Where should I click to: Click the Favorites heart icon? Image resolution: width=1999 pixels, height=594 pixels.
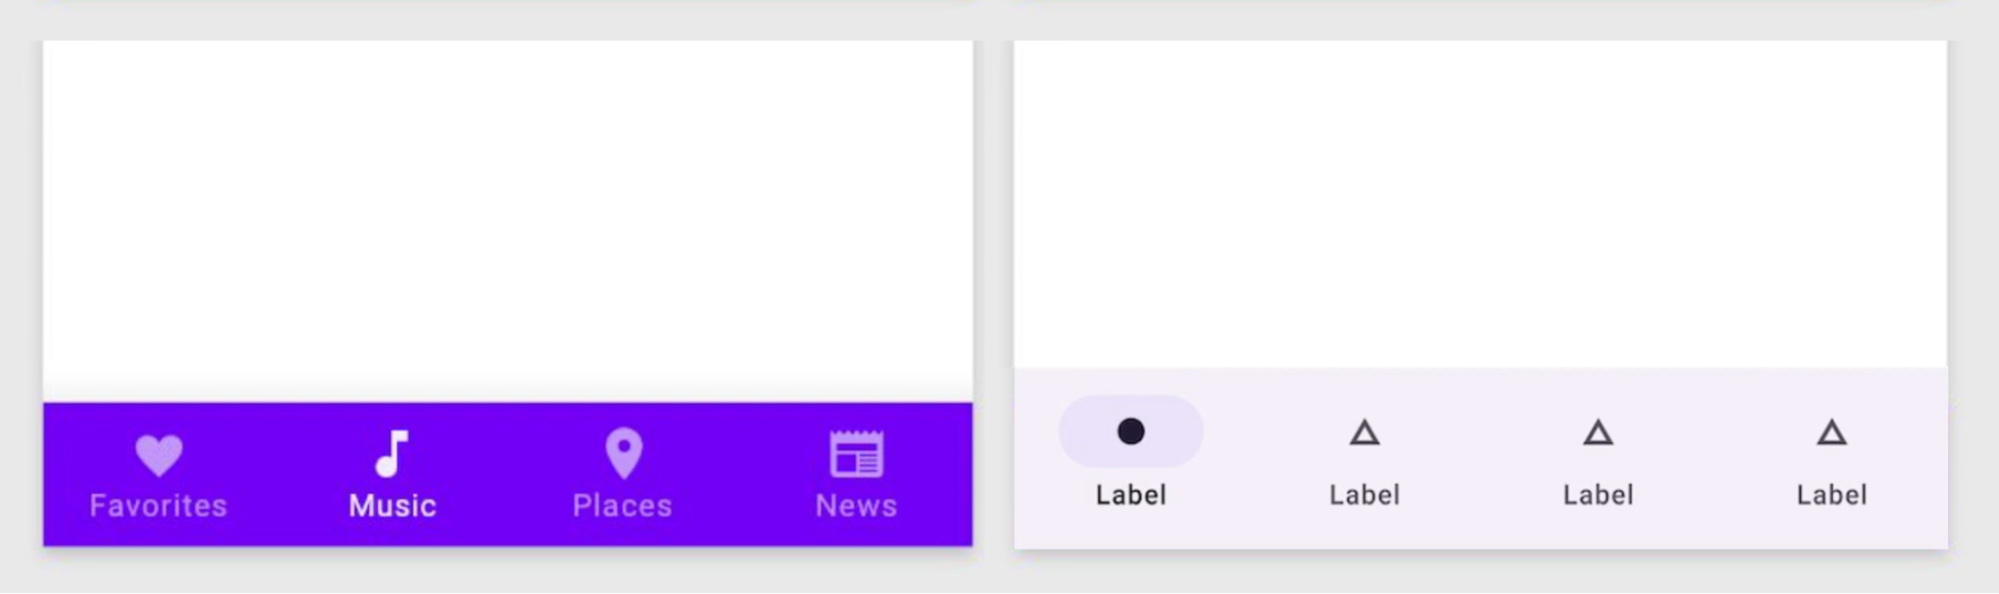click(x=159, y=455)
